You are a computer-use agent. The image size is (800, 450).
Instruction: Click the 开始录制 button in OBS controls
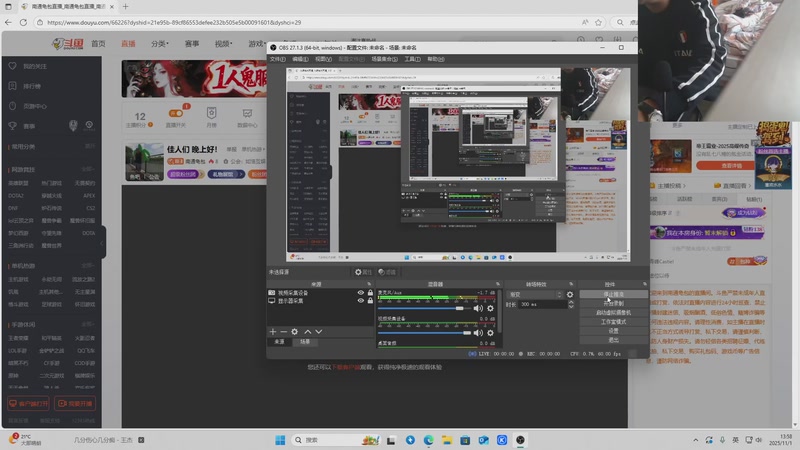613,304
